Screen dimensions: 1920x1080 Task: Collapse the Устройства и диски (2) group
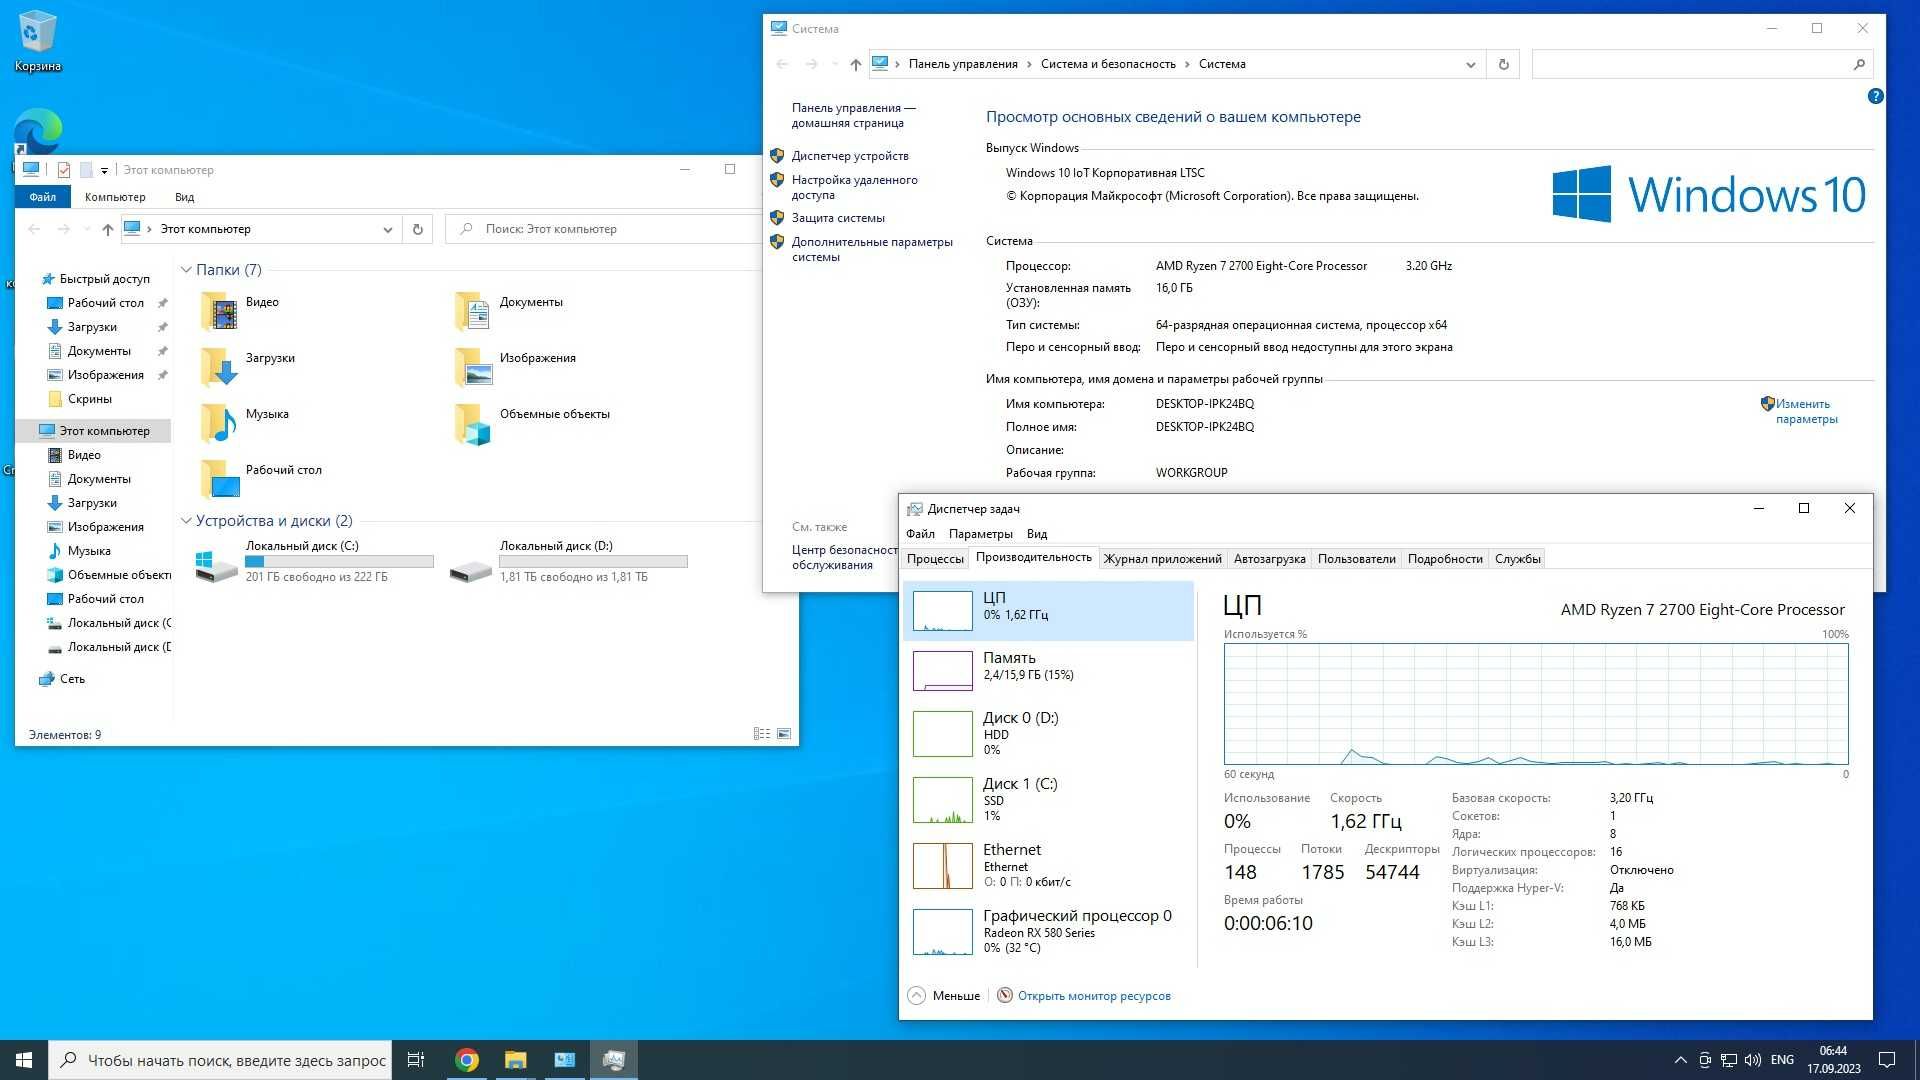tap(186, 521)
